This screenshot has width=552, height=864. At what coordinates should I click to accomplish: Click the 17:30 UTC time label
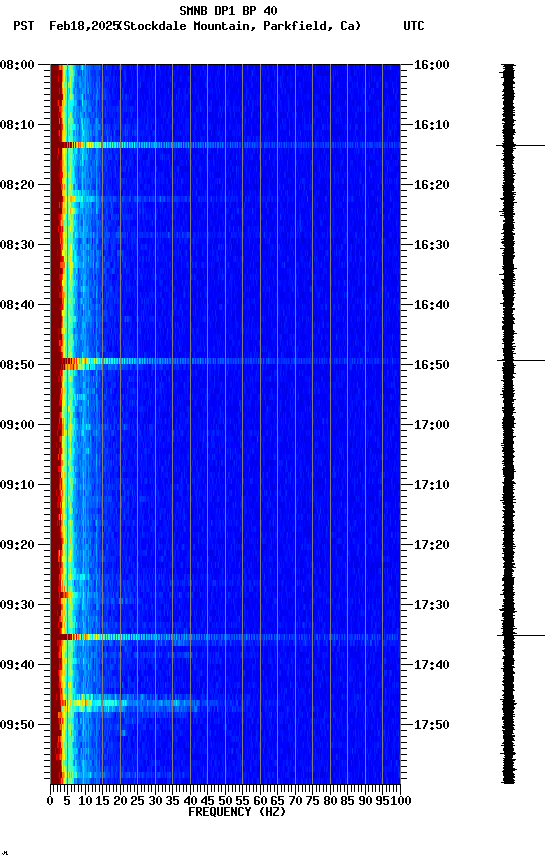431,605
